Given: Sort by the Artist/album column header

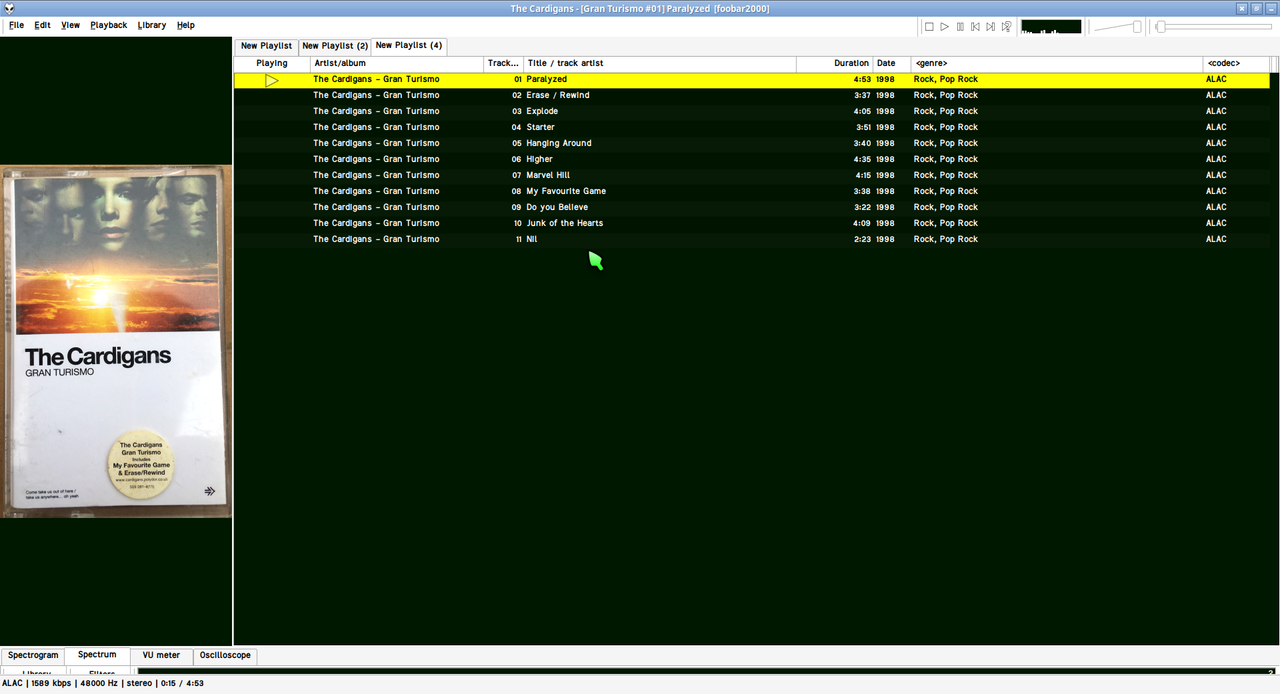Looking at the screenshot, I should point(397,63).
